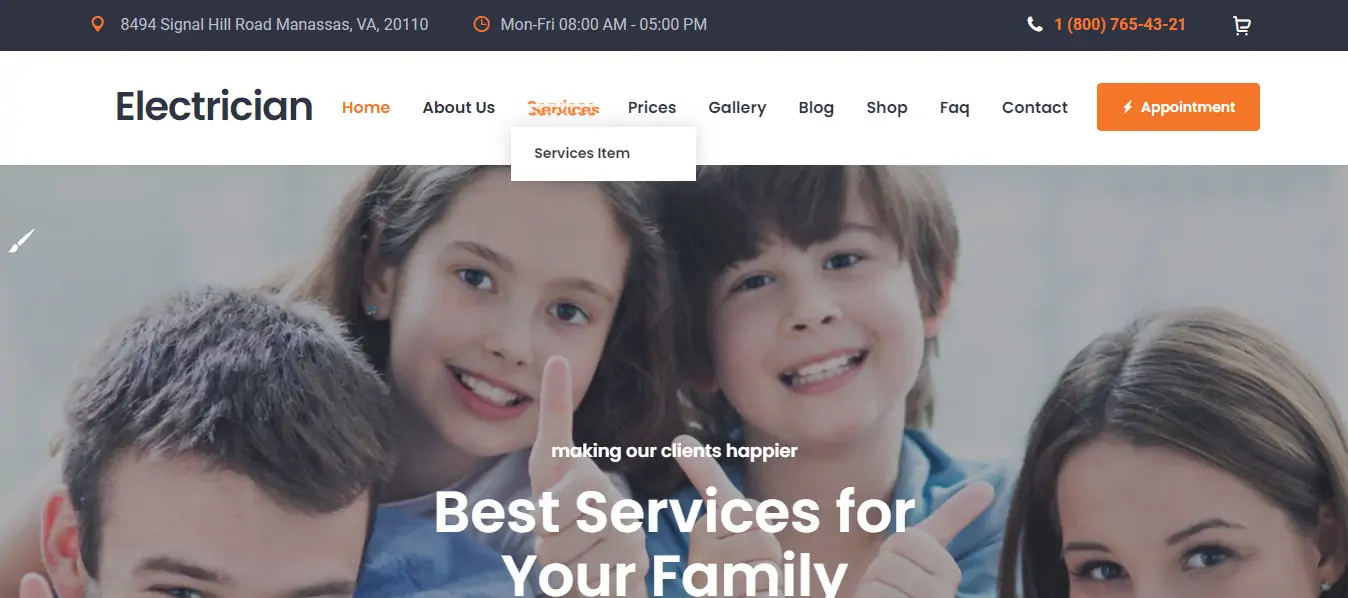
Task: Click the phone handset icon
Action: (1035, 24)
